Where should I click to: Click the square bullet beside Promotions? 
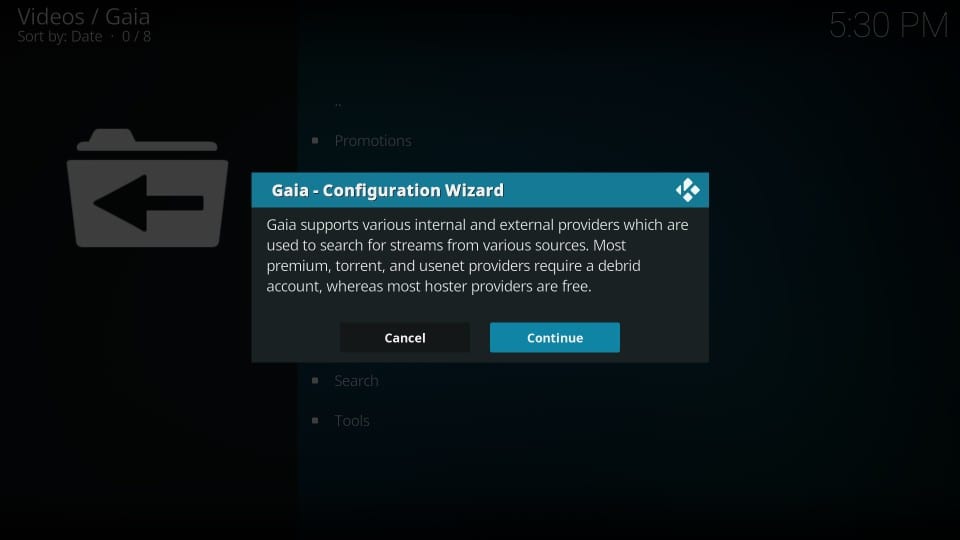pyautogui.click(x=315, y=141)
